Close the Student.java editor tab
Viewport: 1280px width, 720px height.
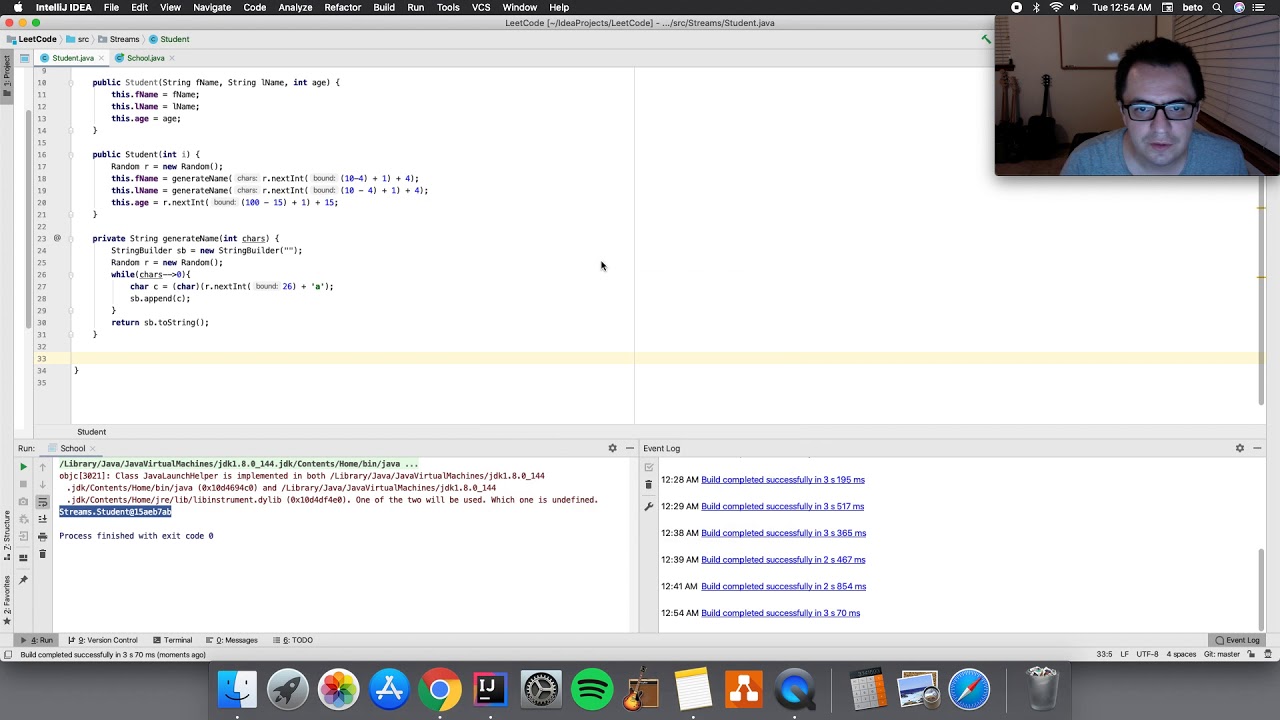click(102, 58)
